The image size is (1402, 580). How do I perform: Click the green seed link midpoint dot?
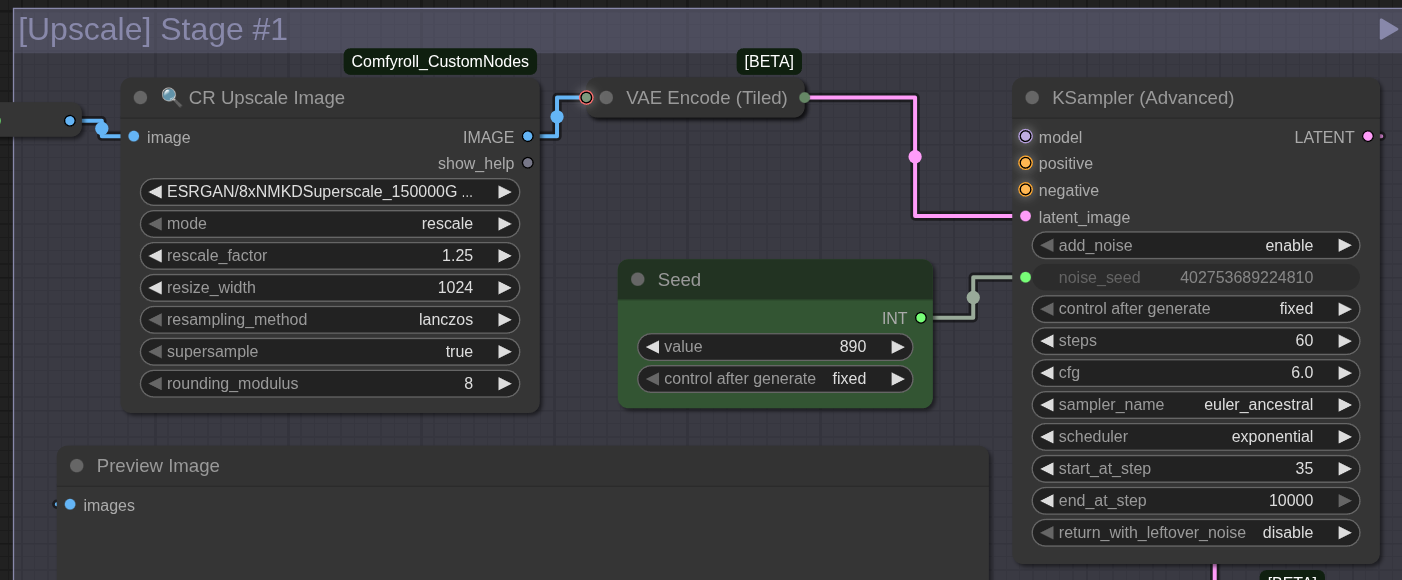973,297
